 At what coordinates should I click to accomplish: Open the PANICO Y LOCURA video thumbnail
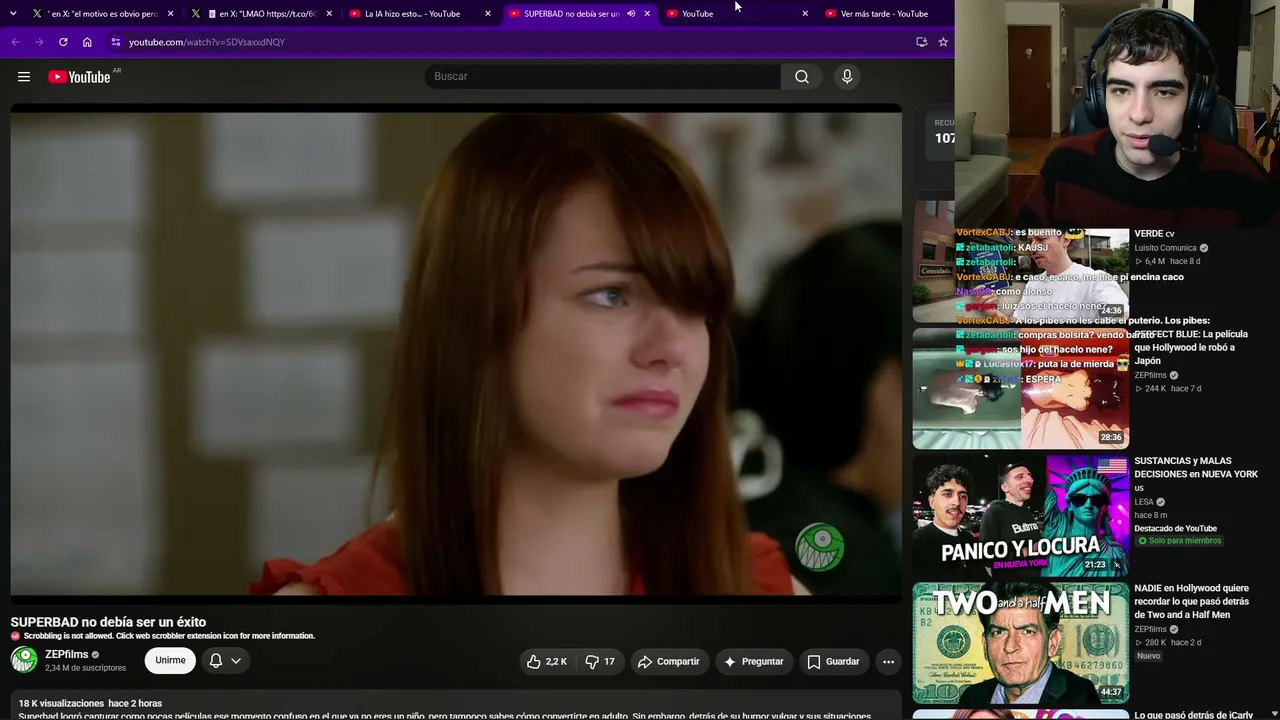click(1021, 516)
